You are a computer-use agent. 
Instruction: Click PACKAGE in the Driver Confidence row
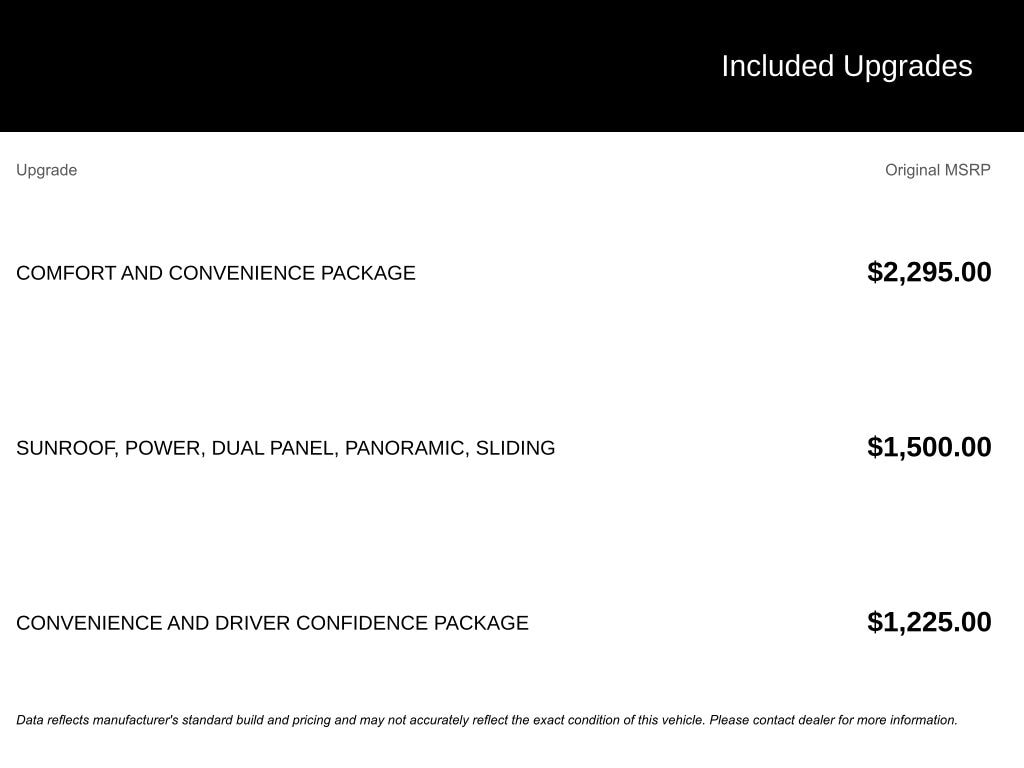tap(481, 623)
